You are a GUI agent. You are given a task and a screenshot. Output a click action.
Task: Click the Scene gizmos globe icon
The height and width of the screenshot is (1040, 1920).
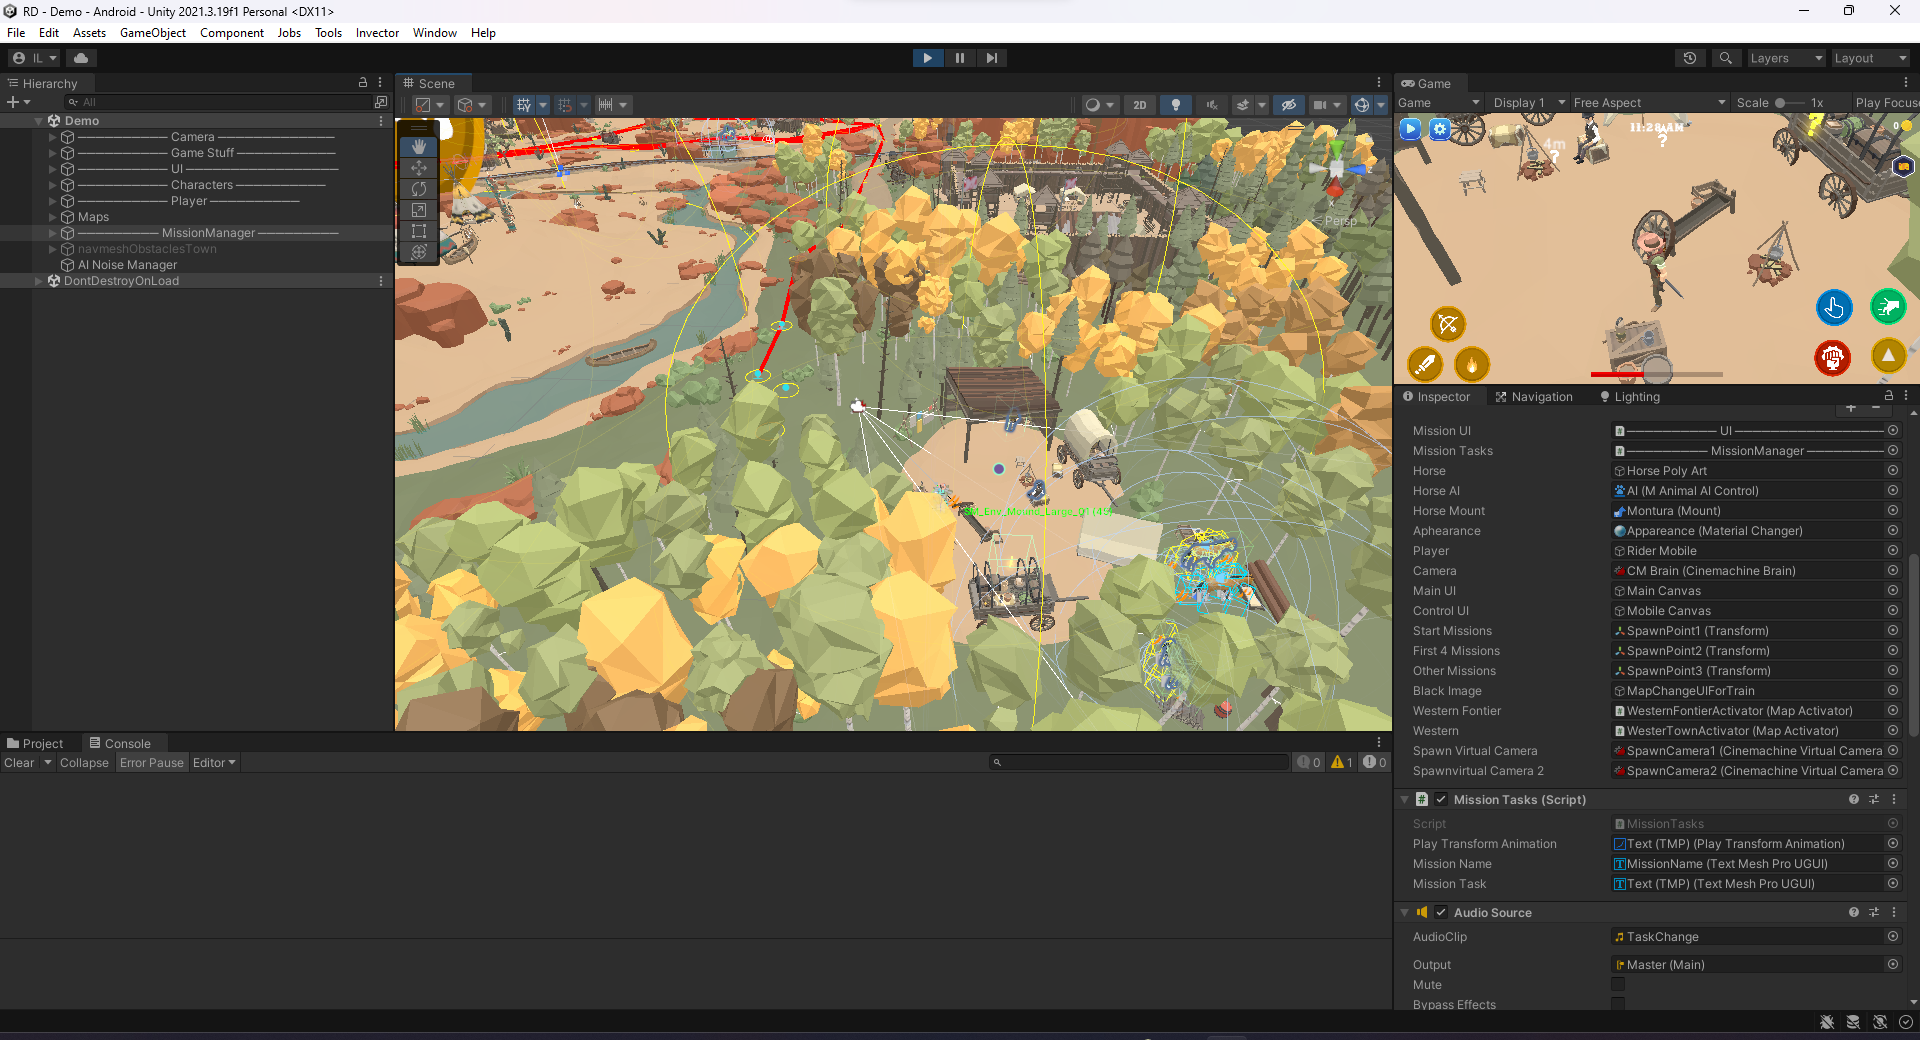tap(1361, 105)
